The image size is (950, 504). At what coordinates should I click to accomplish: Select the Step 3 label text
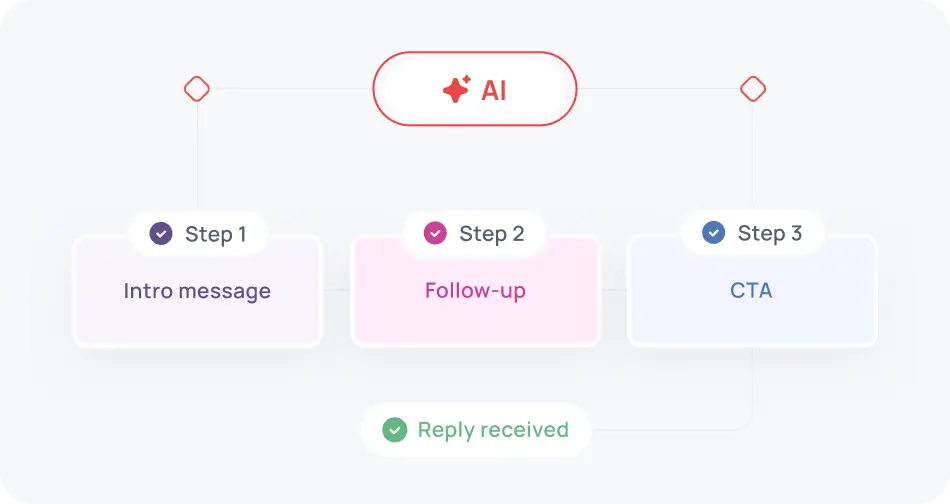point(769,233)
